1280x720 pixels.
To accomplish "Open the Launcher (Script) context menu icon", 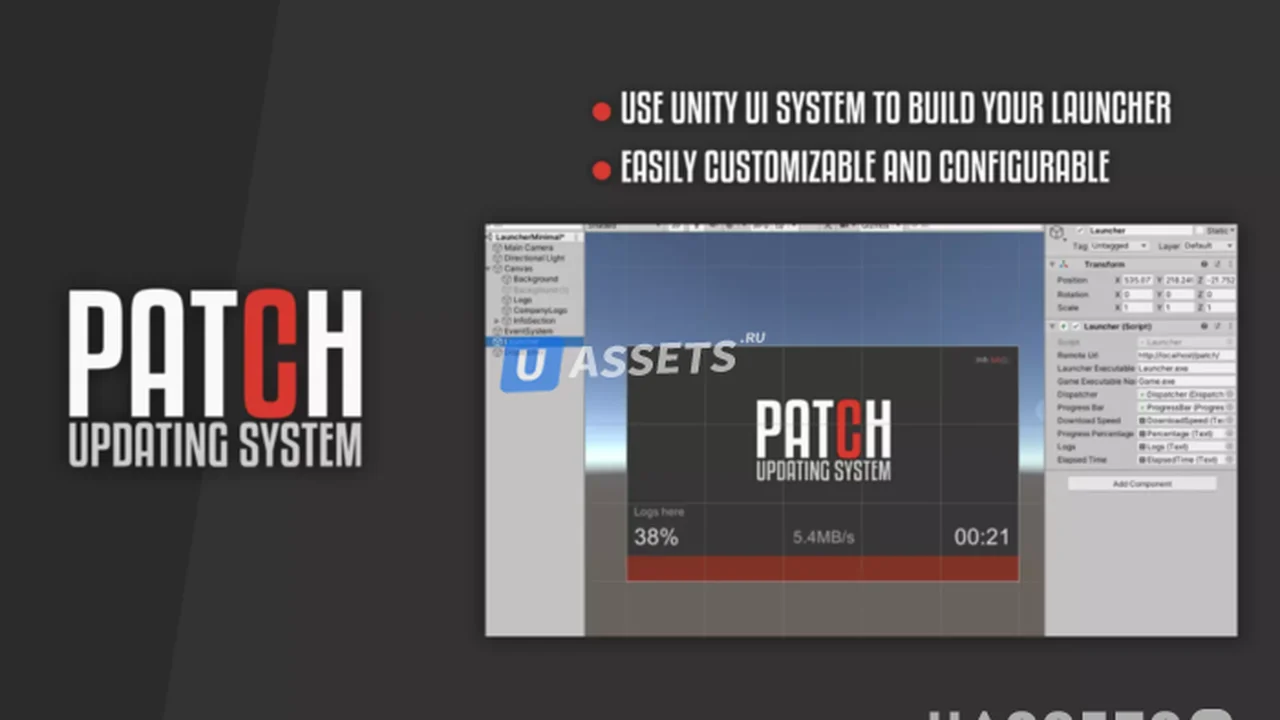I will (x=1230, y=326).
